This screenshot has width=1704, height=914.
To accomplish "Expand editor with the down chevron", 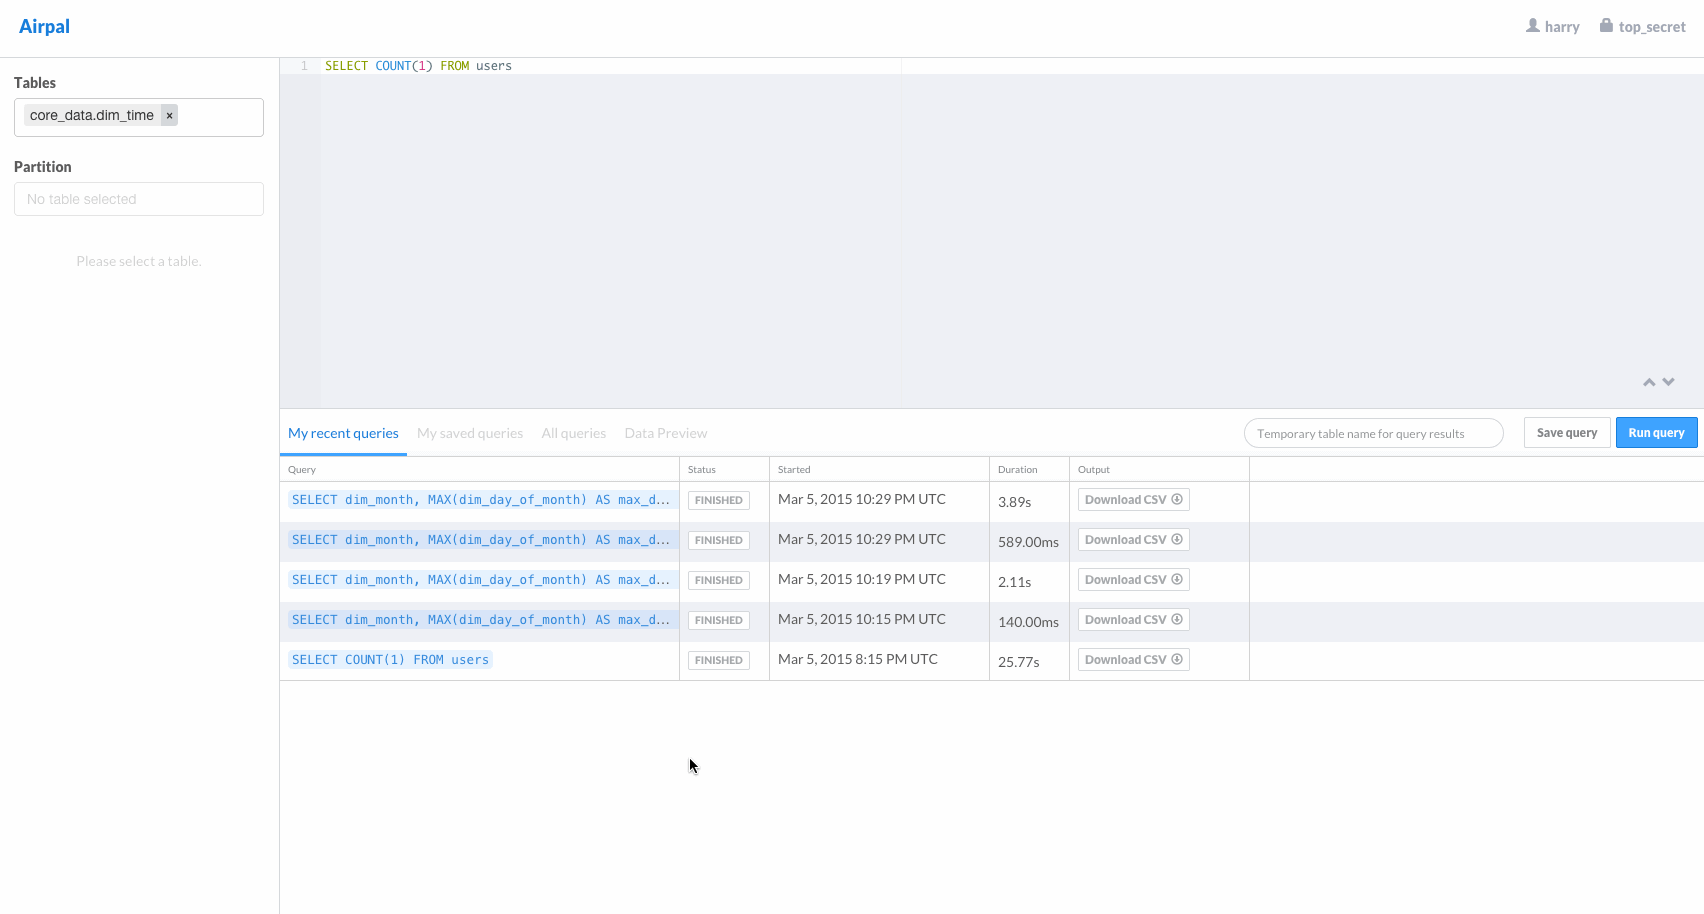I will click(1668, 382).
